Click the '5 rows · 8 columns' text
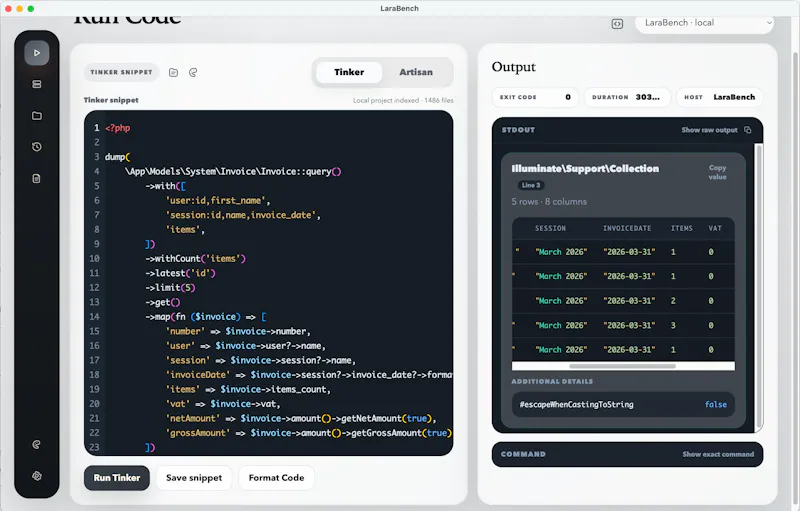This screenshot has height=511, width=800. coord(549,201)
